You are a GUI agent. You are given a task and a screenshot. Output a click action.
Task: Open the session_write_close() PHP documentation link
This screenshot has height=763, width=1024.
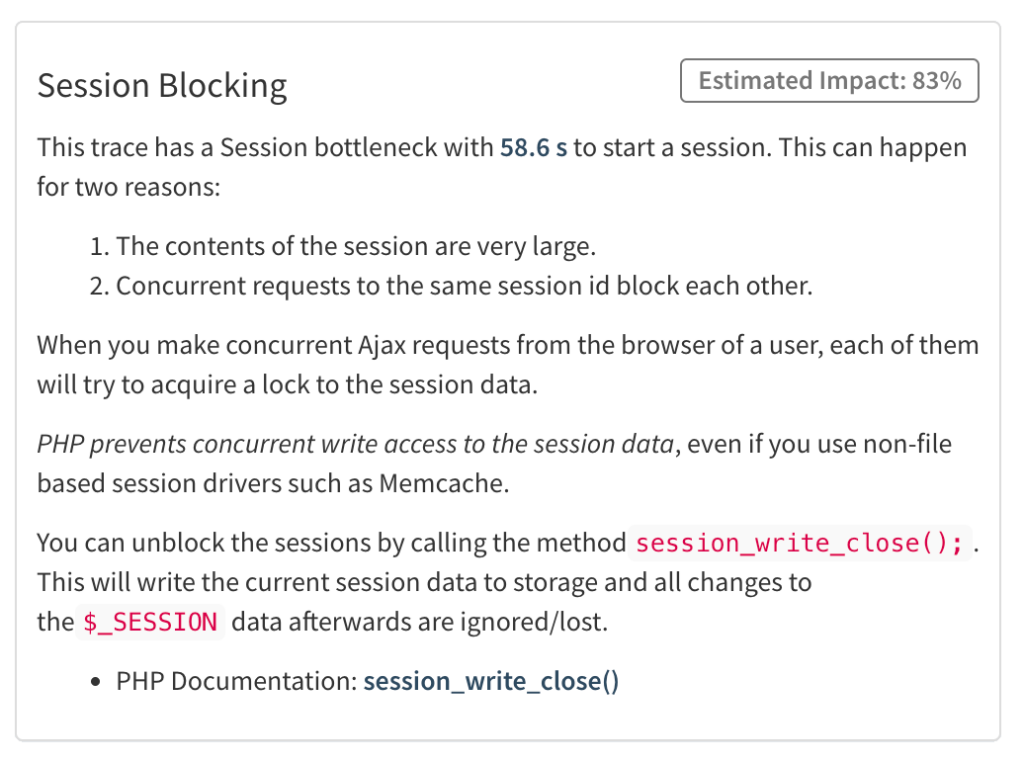click(x=491, y=681)
